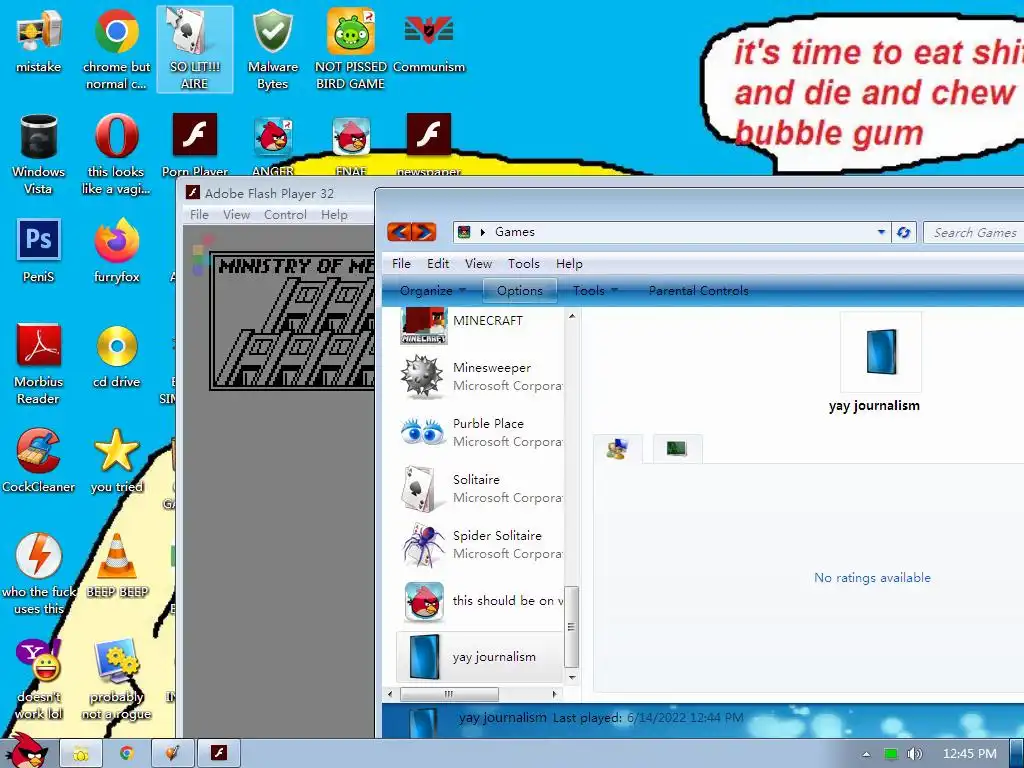Click the Options toolbar button
This screenshot has height=768, width=1024.
click(520, 291)
